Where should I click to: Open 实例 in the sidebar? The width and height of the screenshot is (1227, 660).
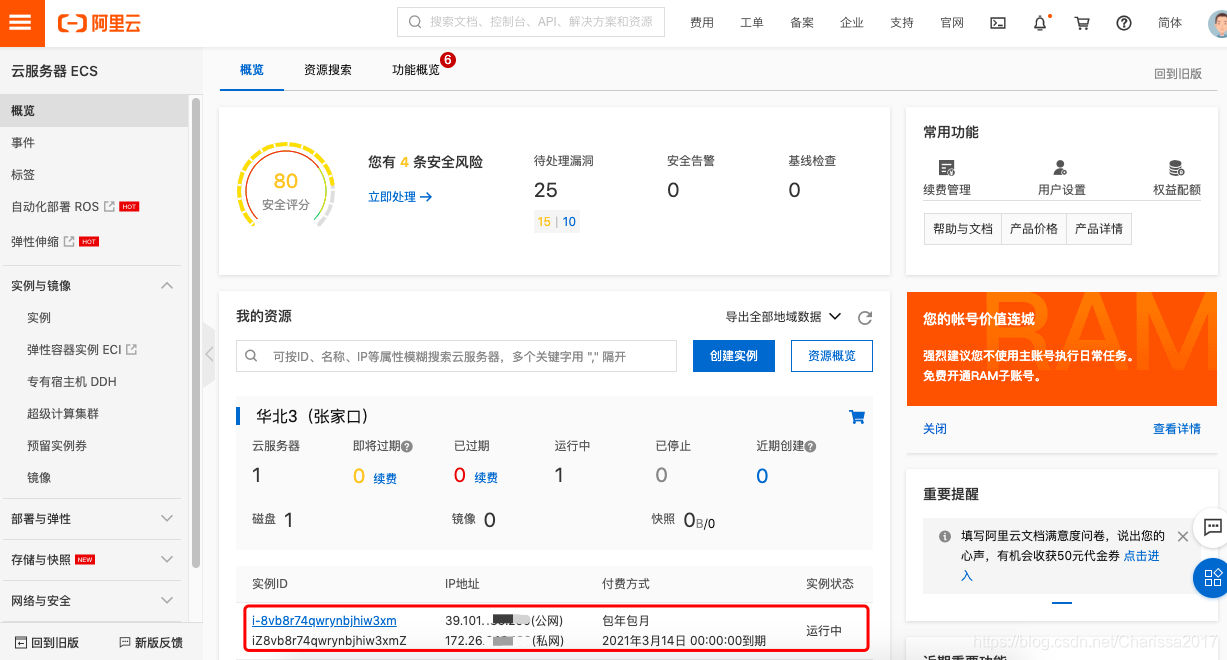click(x=39, y=318)
